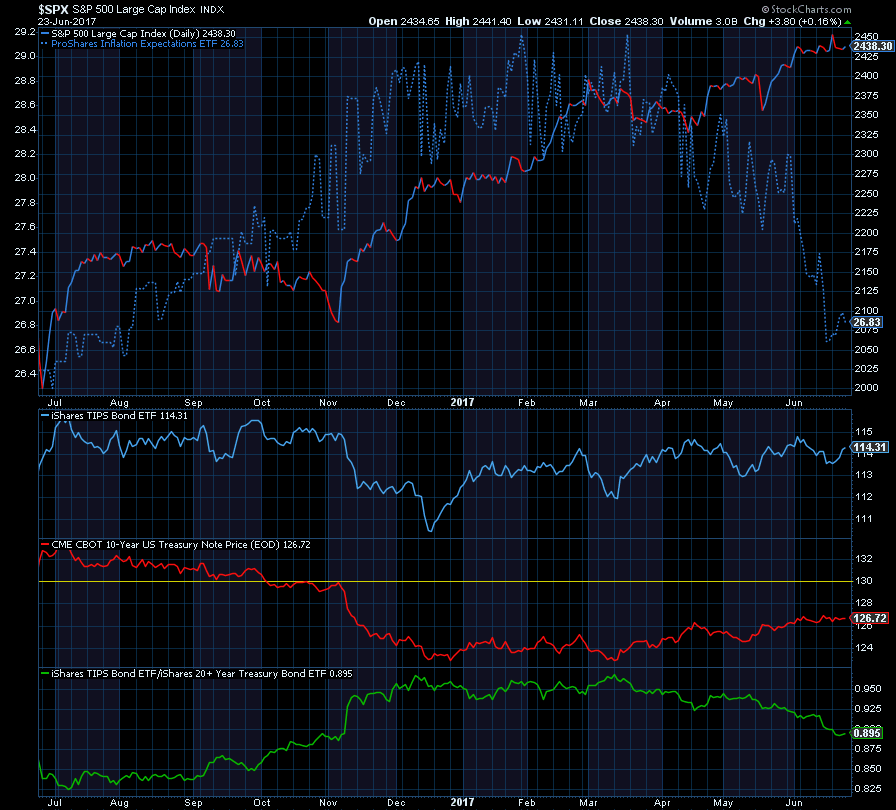This screenshot has width=896, height=810.
Task: Click the 26.4 label on left axis
Action: point(25,374)
